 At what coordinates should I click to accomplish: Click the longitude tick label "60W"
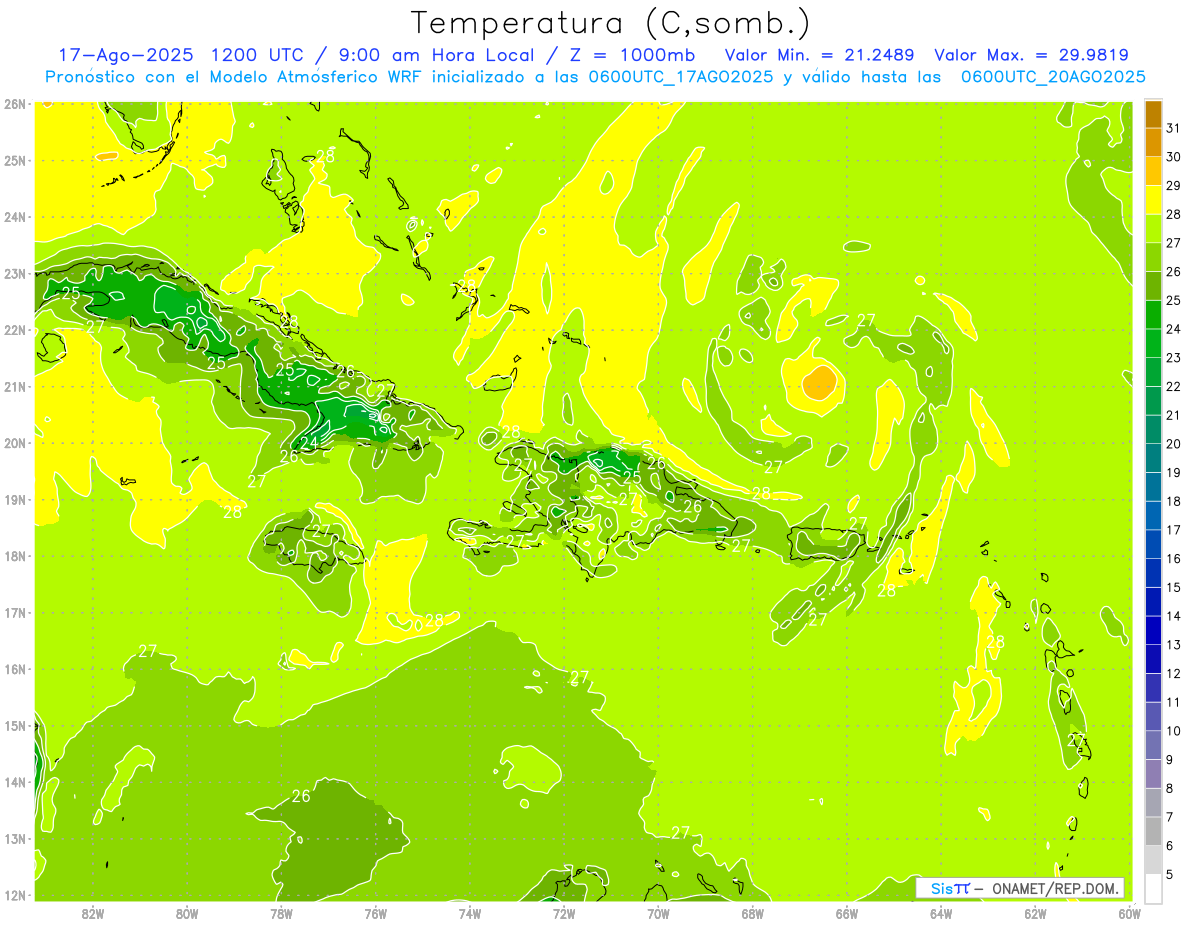coord(1129,913)
